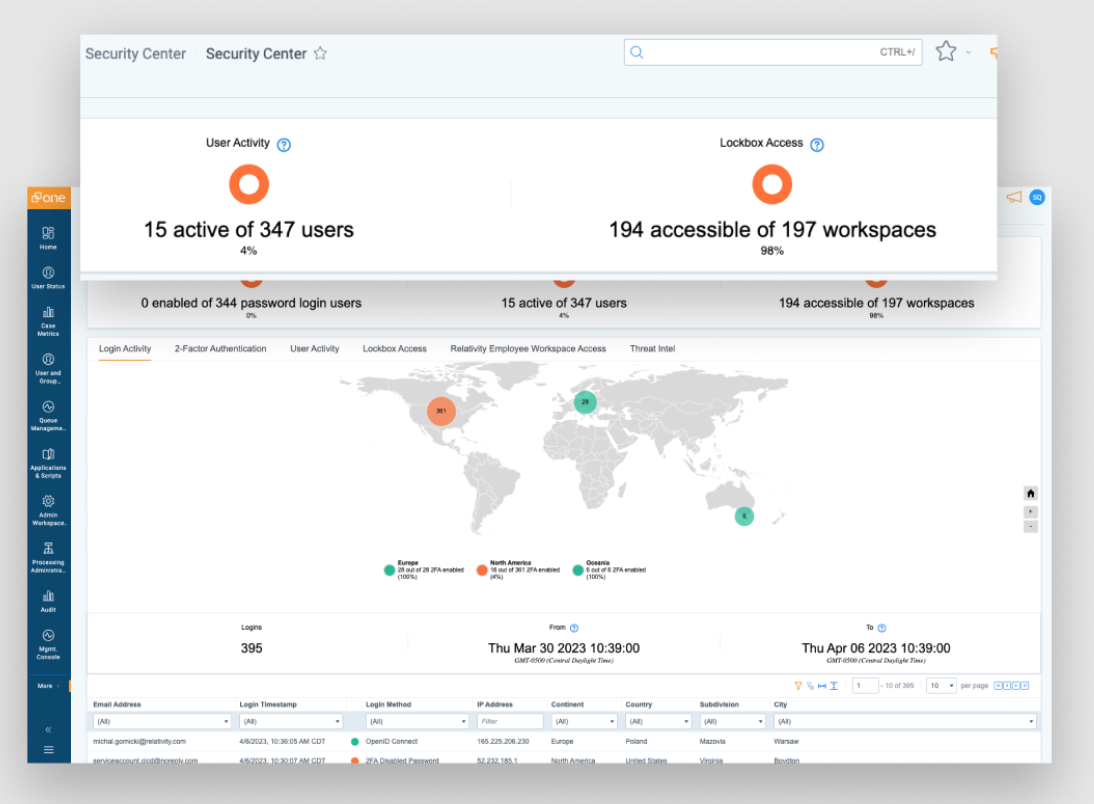Switch to 2-Factor Authentication tab

pyautogui.click(x=220, y=349)
